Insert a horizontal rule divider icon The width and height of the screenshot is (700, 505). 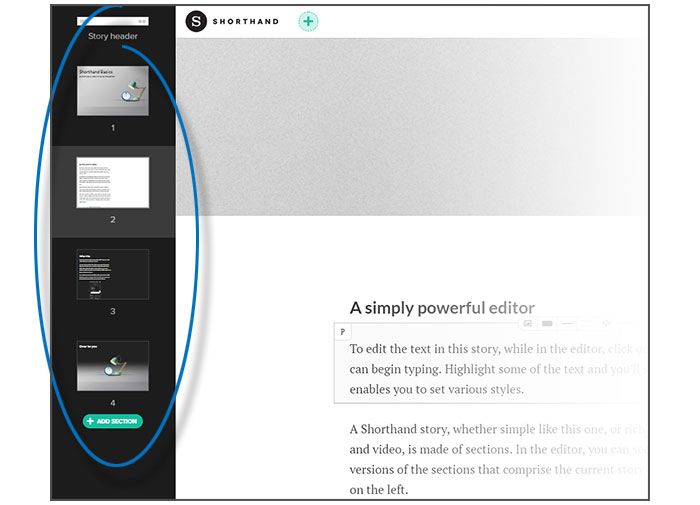tap(567, 323)
